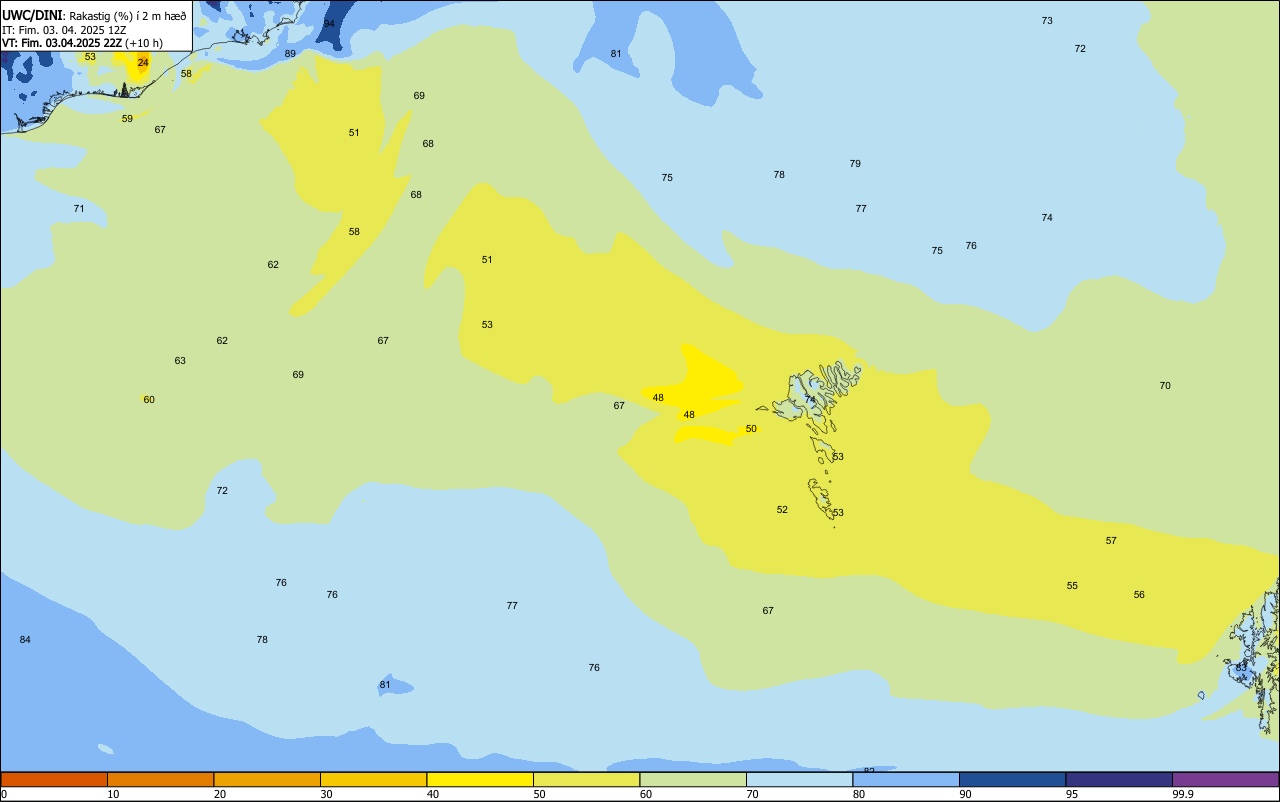Click the 60 value on the map
Viewport: 1280px width, 802px height.
pos(149,399)
